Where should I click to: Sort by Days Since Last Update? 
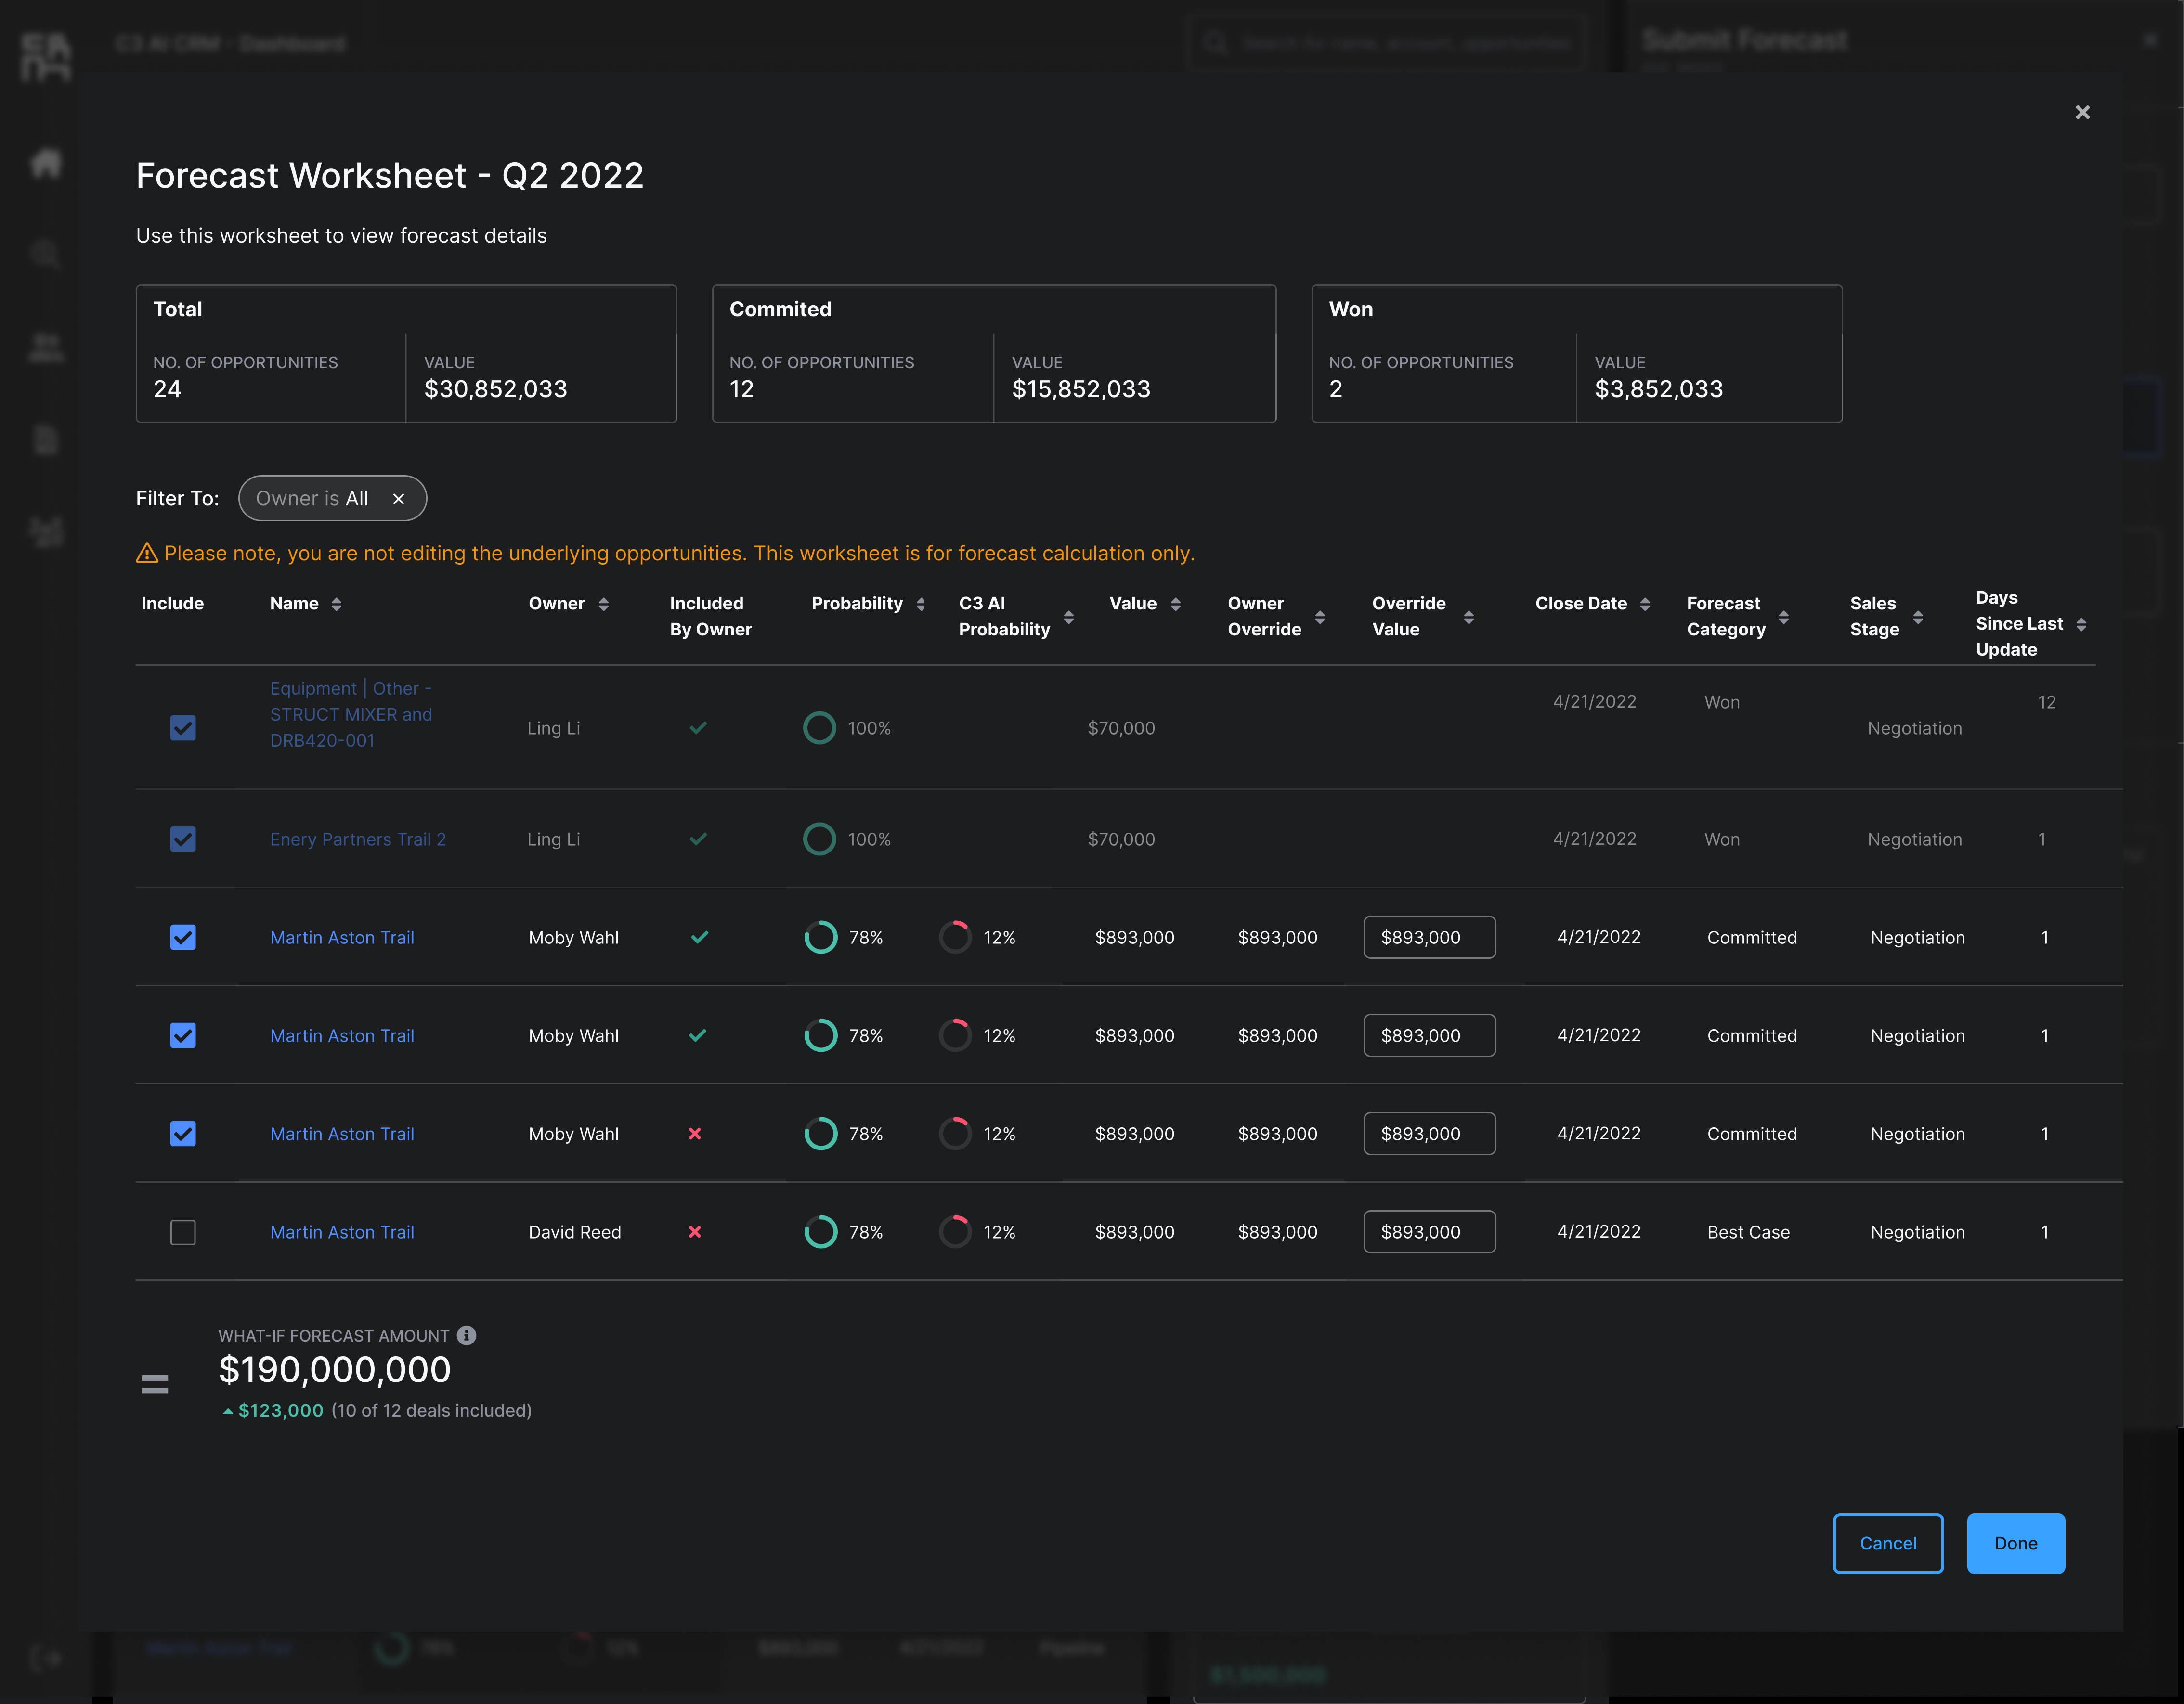click(2080, 624)
